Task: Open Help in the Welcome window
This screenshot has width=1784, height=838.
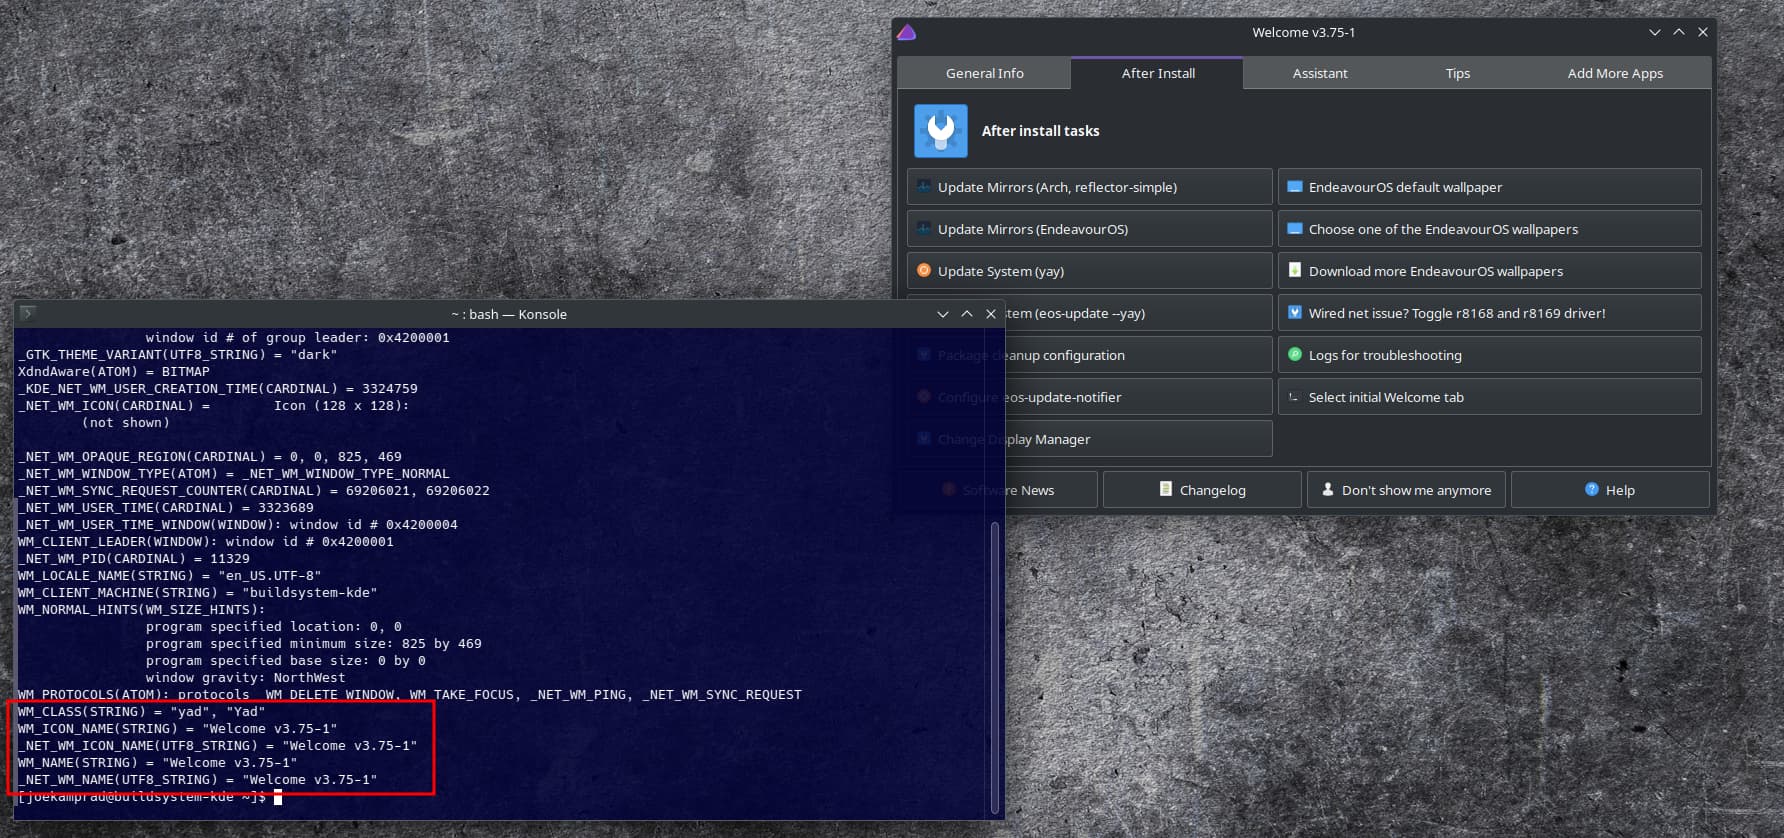Action: 1609,490
